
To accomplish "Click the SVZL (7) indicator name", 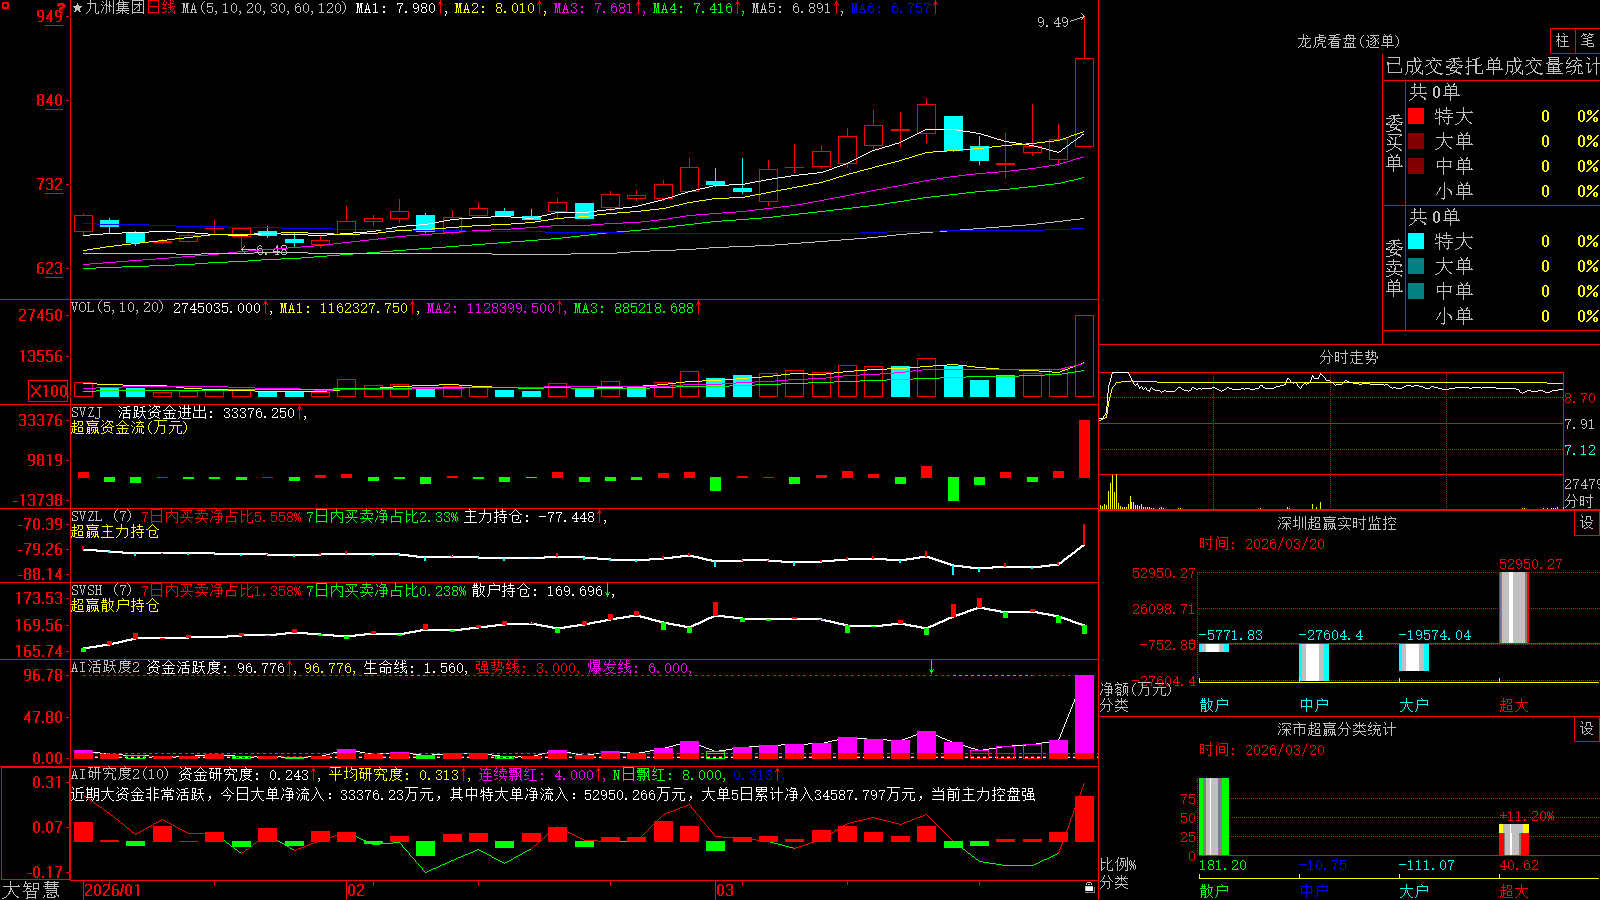I will pyautogui.click(x=101, y=516).
